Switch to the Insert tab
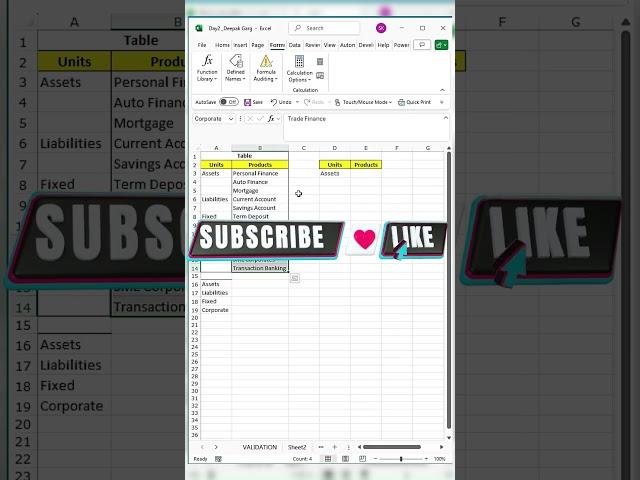The width and height of the screenshot is (640, 480). (240, 45)
